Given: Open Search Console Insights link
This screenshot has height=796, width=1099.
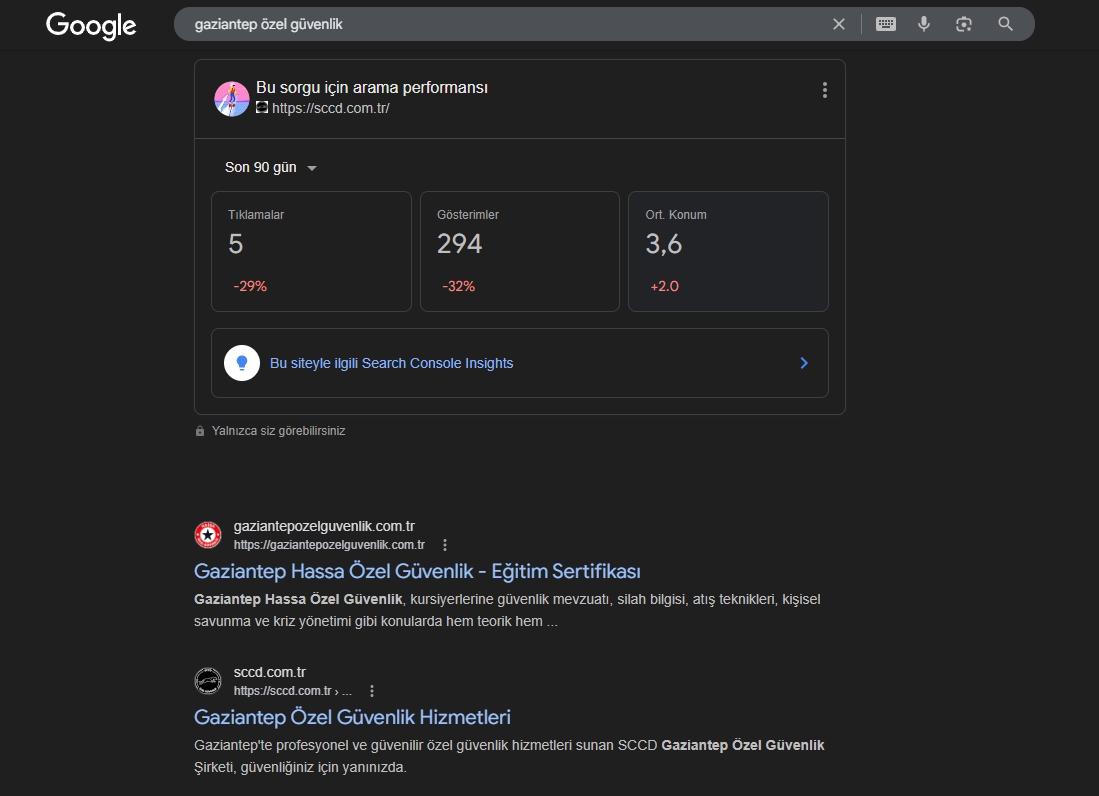Looking at the screenshot, I should 391,363.
